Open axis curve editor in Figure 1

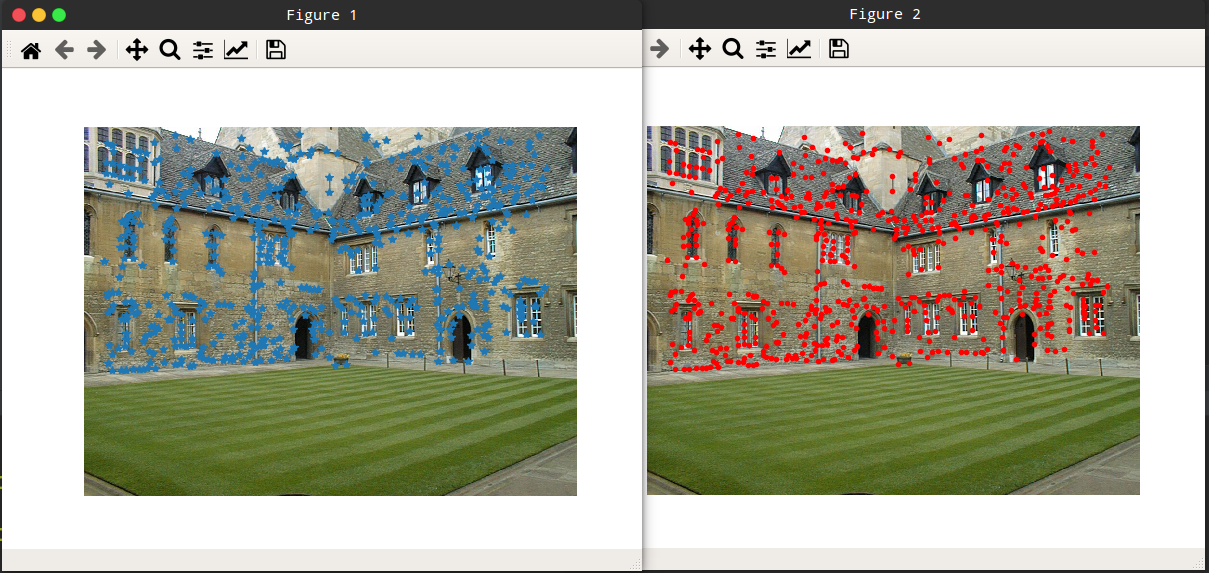pyautogui.click(x=236, y=50)
